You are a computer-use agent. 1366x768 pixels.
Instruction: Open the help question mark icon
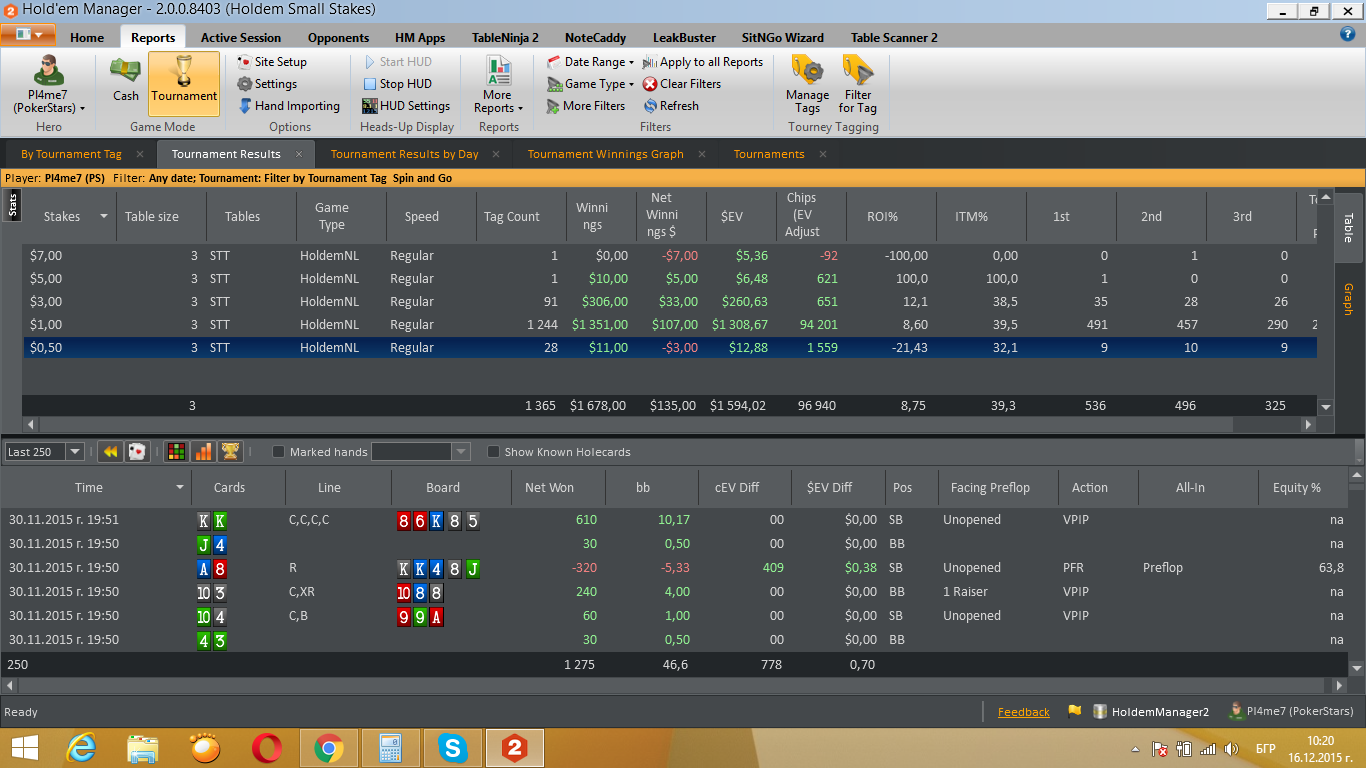tap(1347, 34)
